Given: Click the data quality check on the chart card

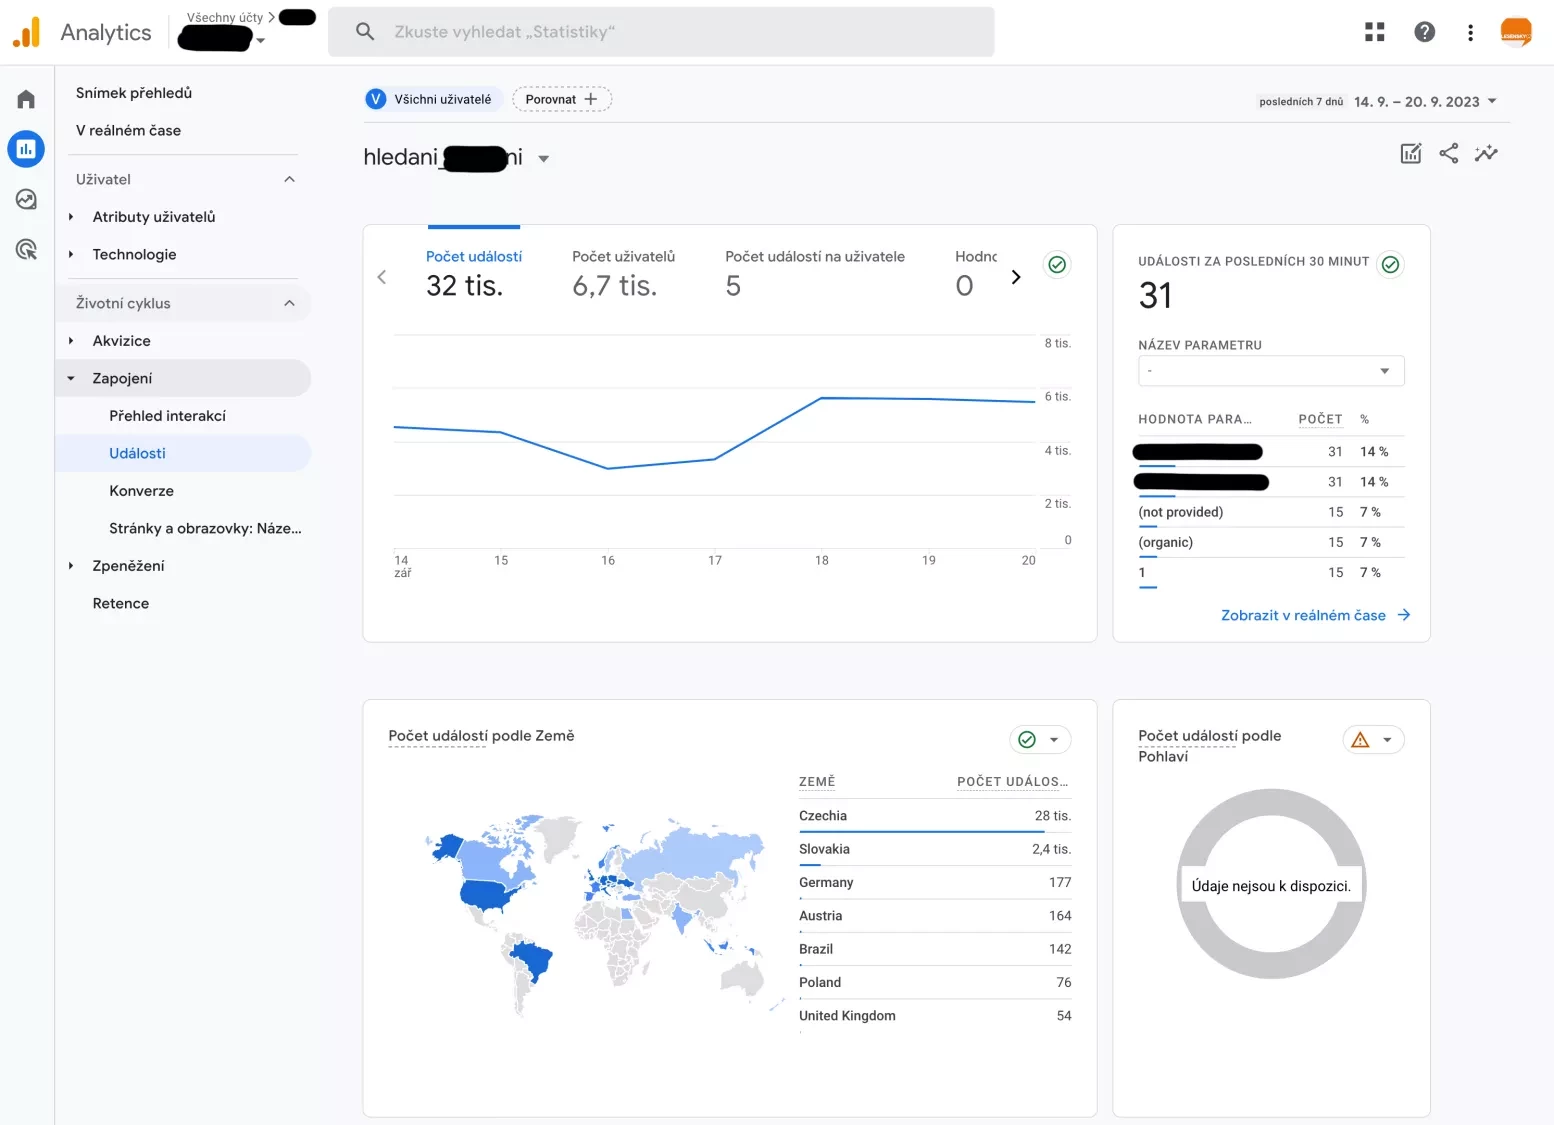Looking at the screenshot, I should 1057,264.
